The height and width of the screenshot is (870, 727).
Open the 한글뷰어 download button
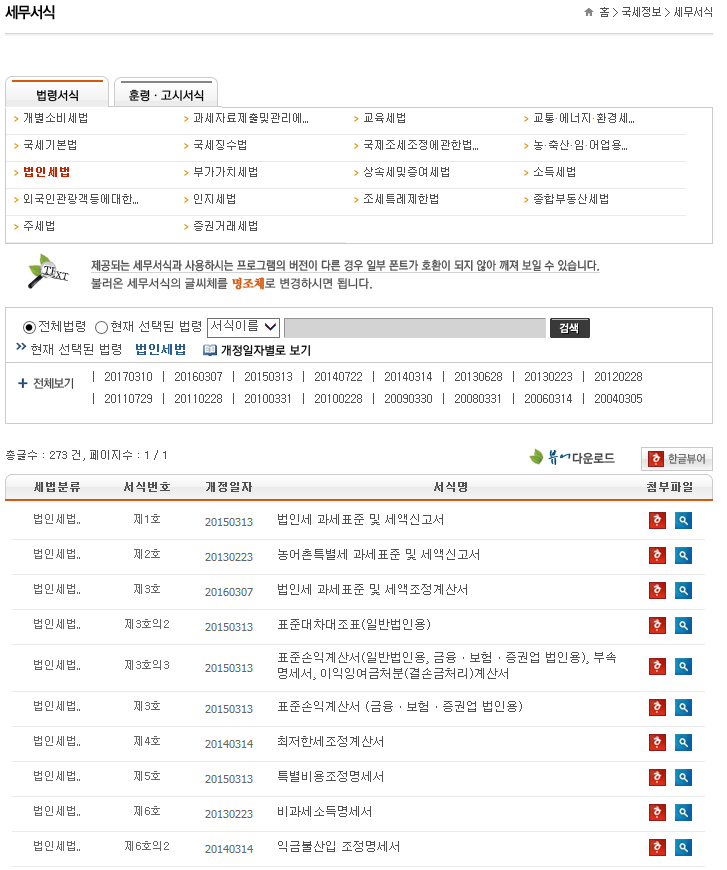click(677, 459)
